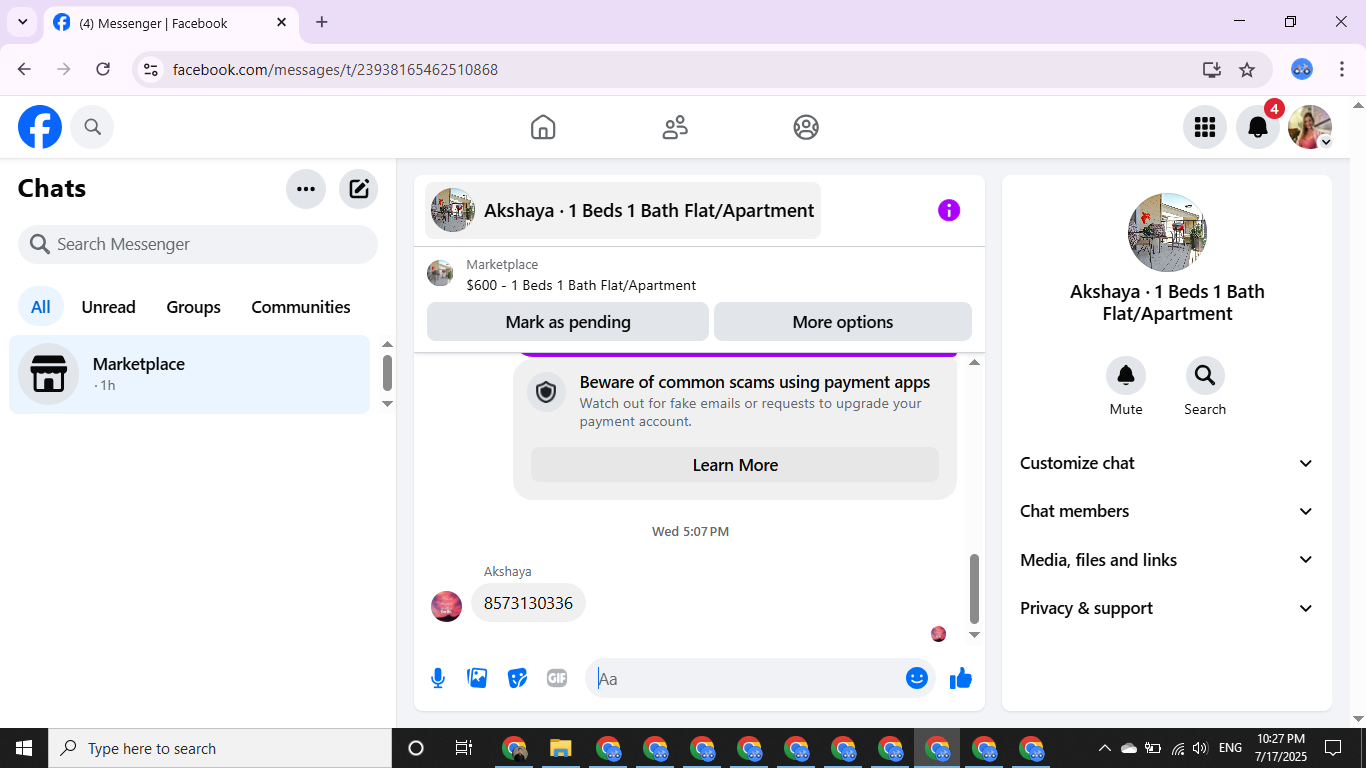1366x768 pixels.
Task: Click the message 8573130336
Action: point(528,603)
